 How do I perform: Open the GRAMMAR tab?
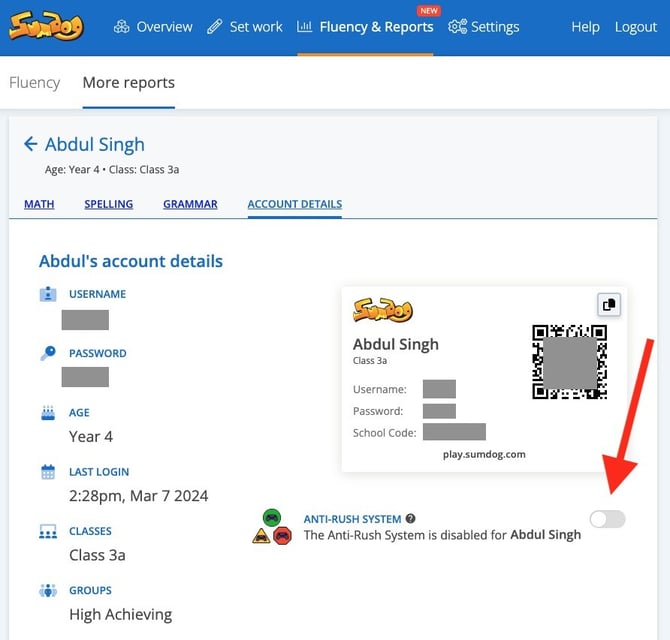click(x=190, y=204)
